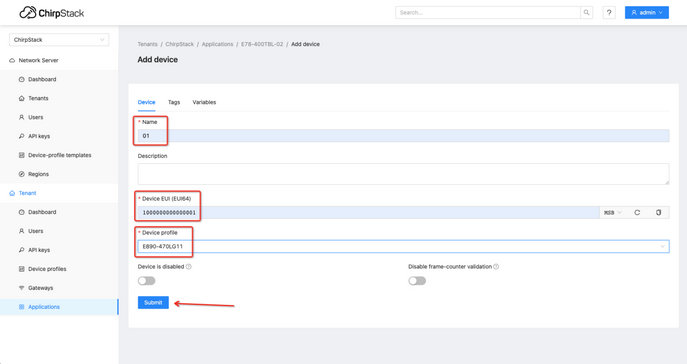Open Network Server Users page

(x=35, y=117)
